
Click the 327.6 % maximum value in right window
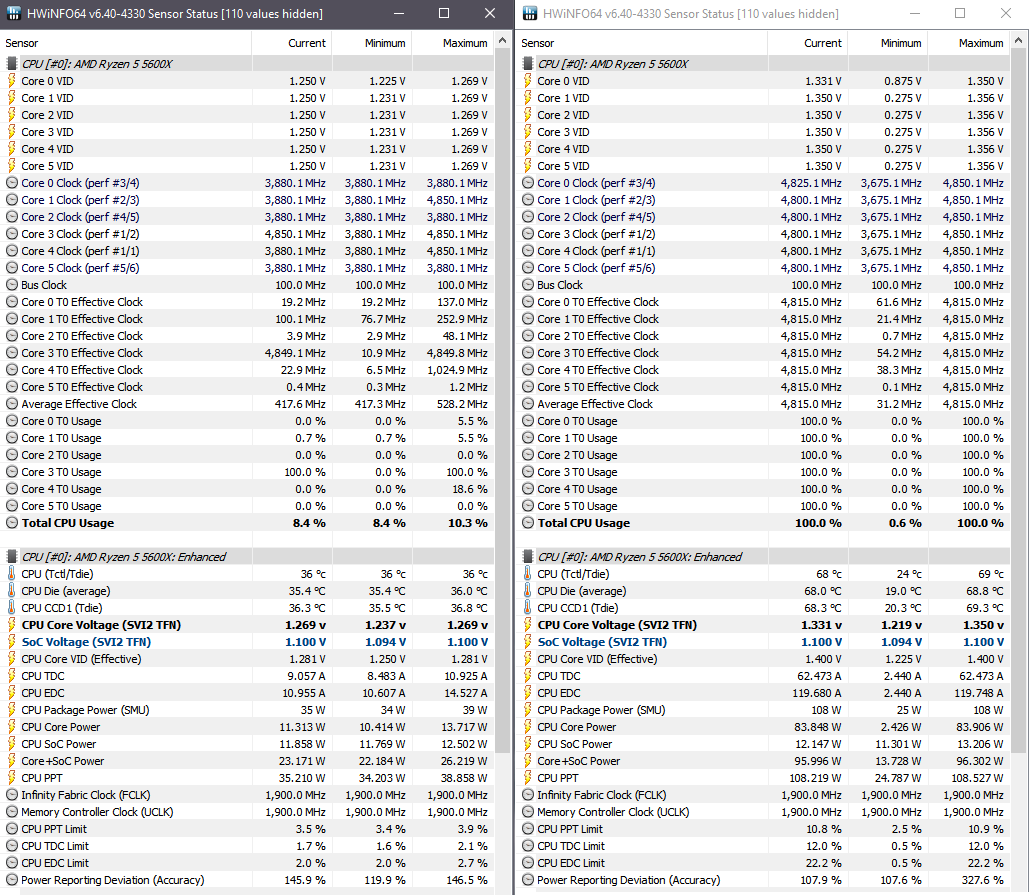pyautogui.click(x=984, y=880)
